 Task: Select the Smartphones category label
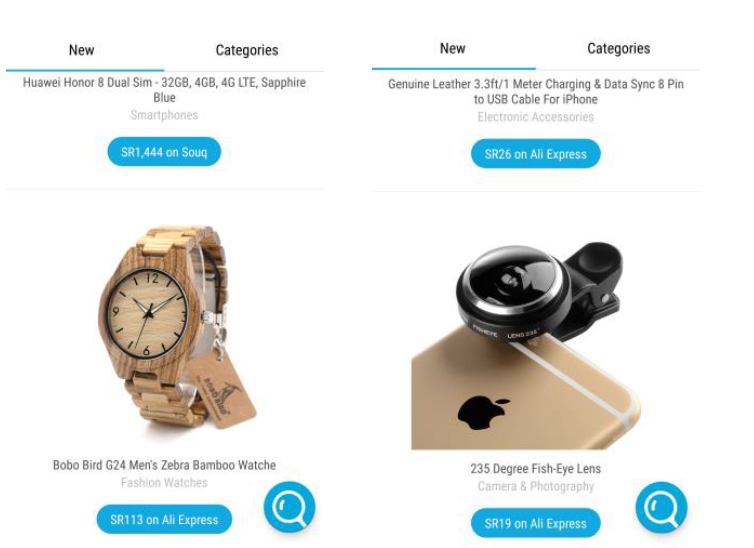(164, 115)
